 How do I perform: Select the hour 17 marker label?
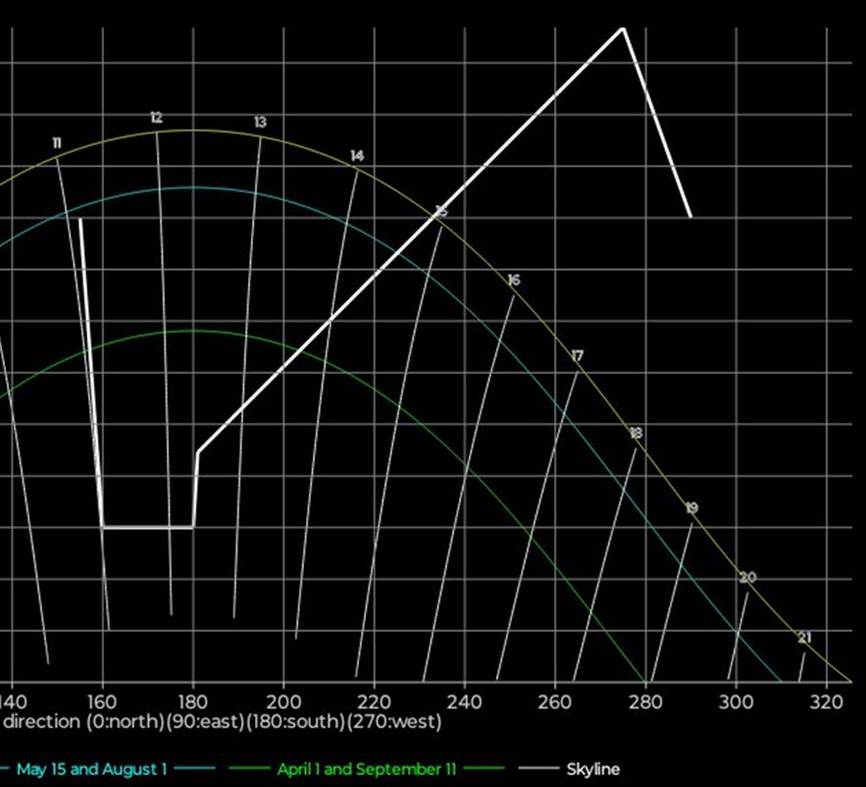click(x=576, y=354)
